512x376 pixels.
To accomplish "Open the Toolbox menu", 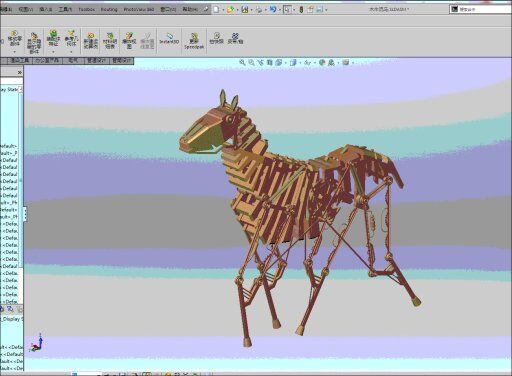I will pos(86,9).
